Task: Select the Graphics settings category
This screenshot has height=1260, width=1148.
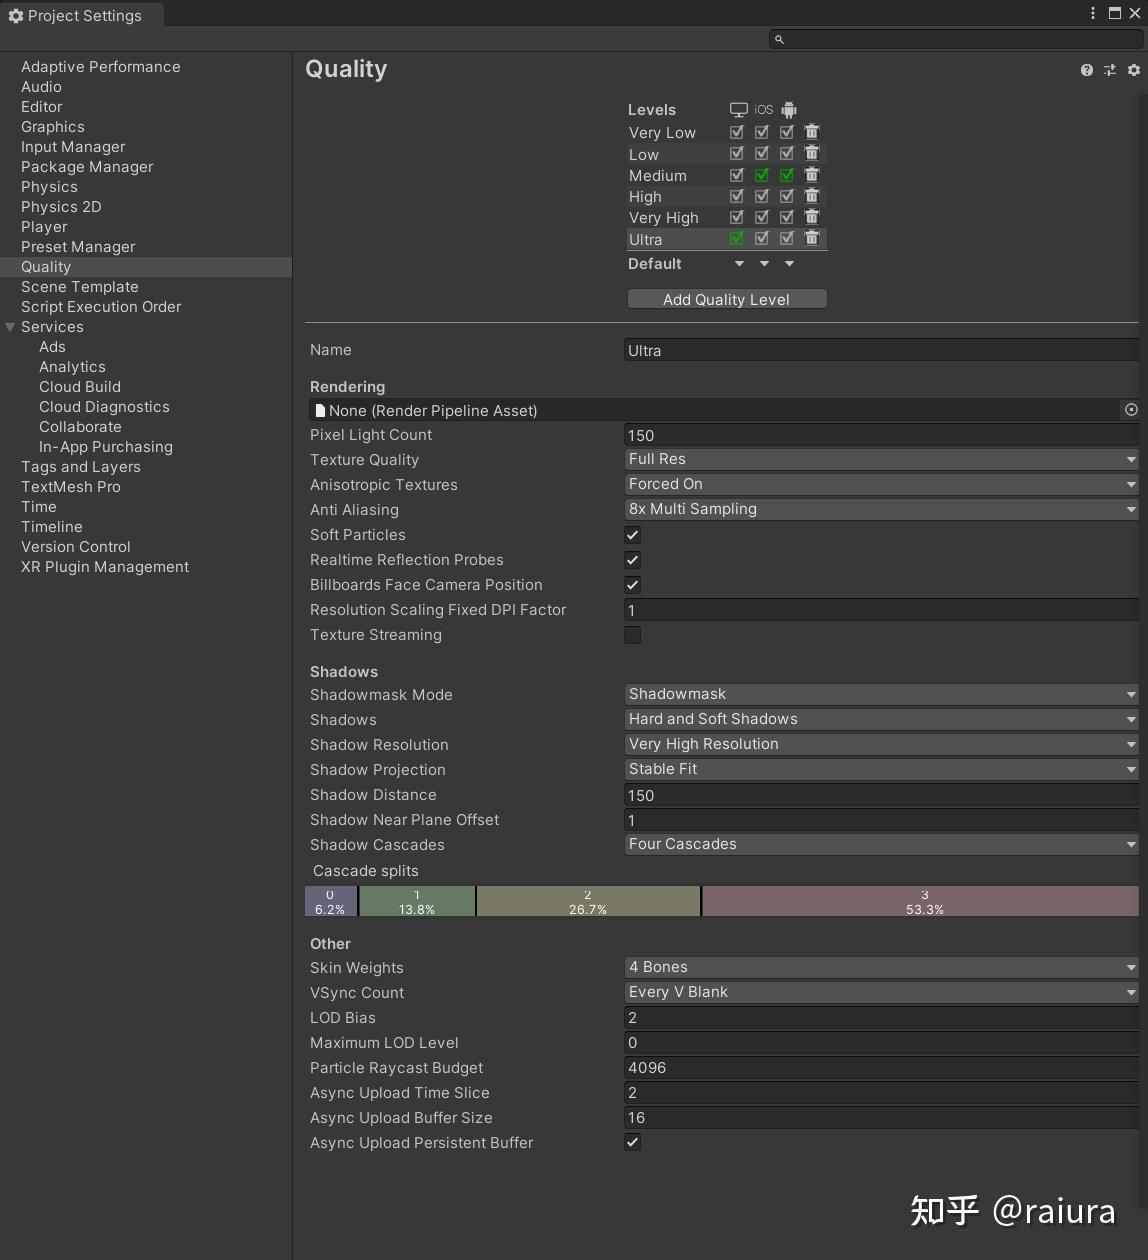Action: point(52,127)
